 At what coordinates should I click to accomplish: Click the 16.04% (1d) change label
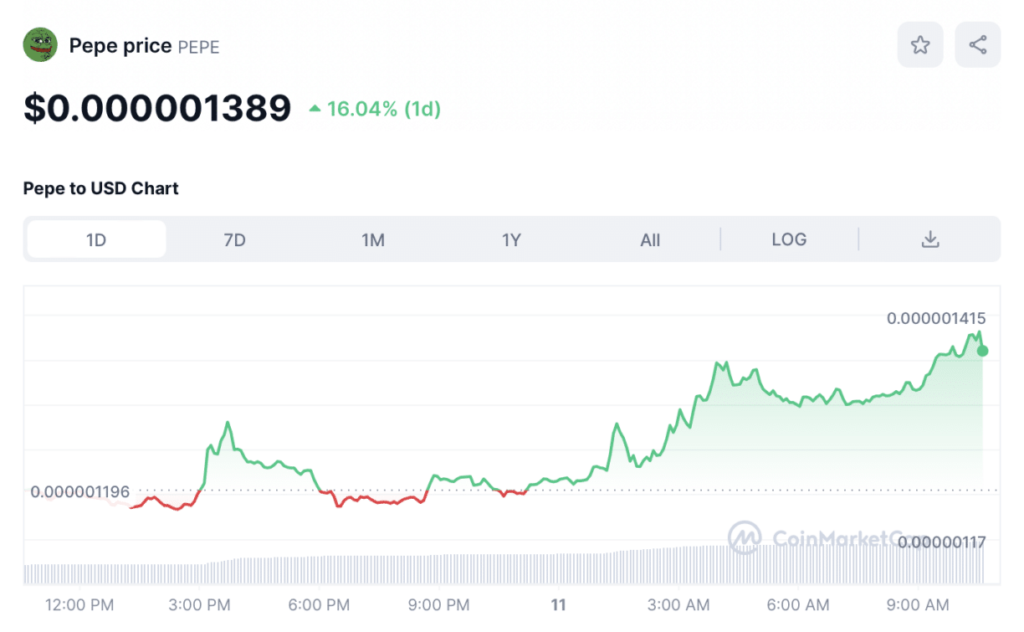[x=384, y=109]
